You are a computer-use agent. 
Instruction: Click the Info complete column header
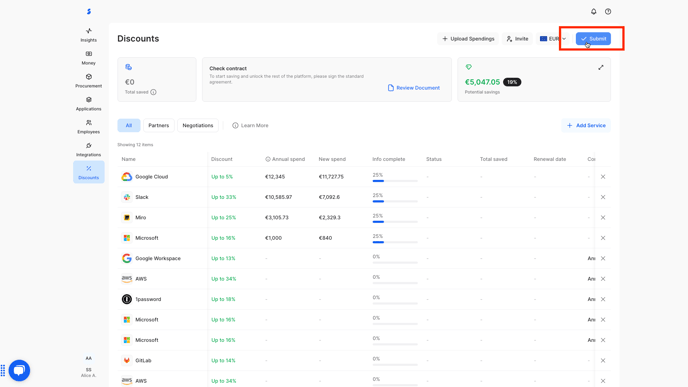pyautogui.click(x=389, y=159)
